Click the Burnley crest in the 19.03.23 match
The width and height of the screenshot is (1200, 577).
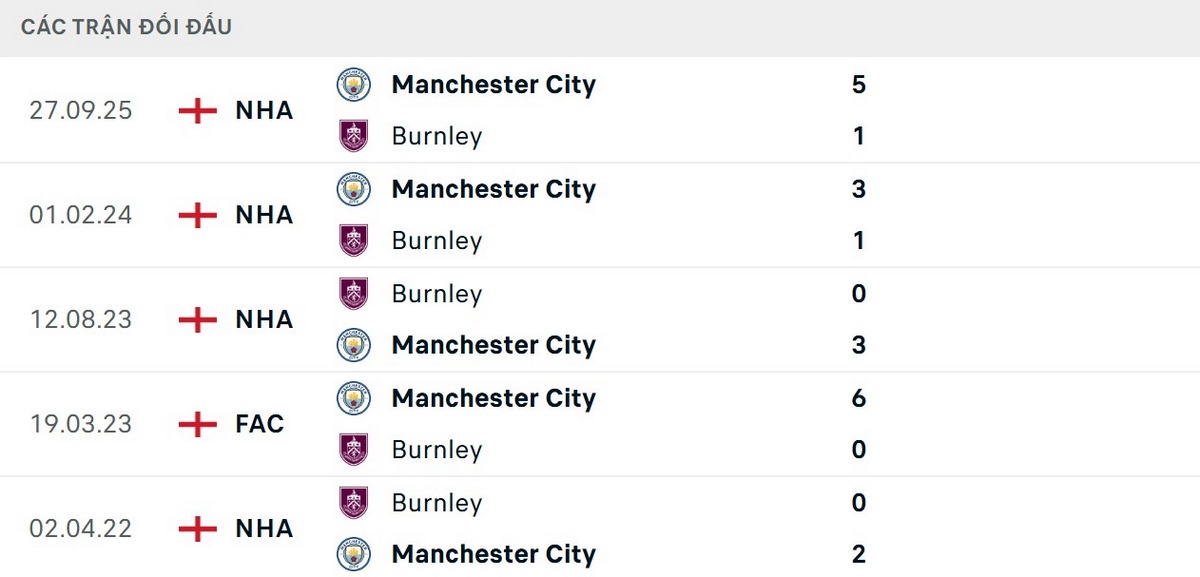click(x=353, y=449)
